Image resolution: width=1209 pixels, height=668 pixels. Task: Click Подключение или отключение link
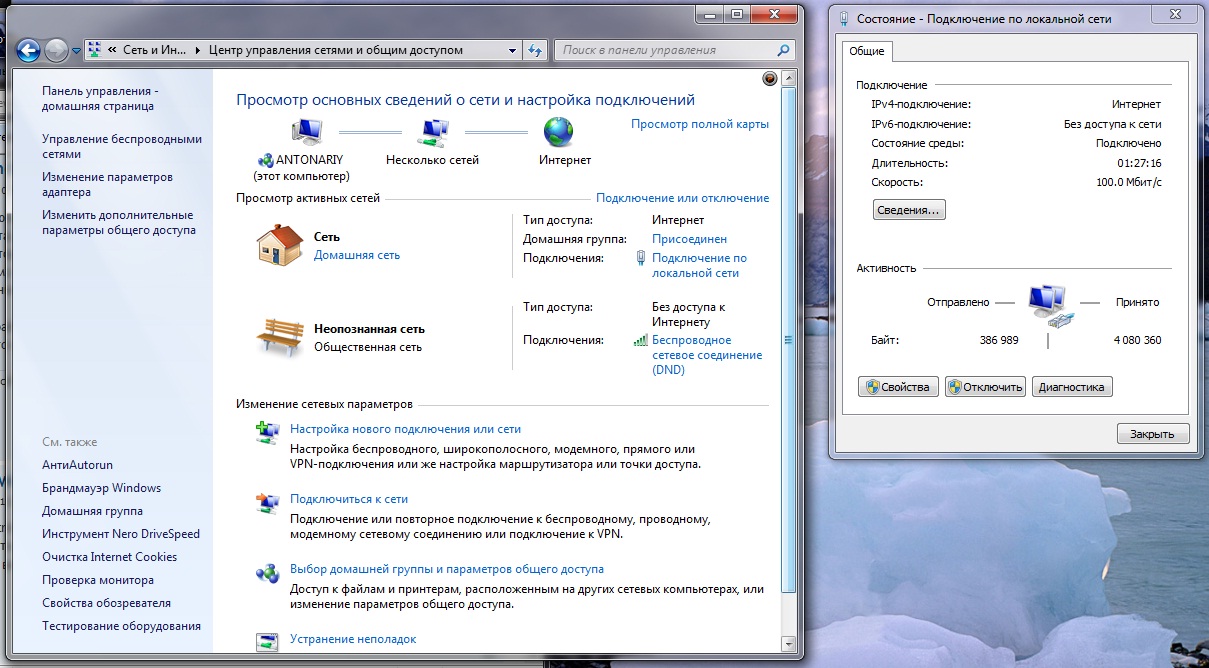pos(683,198)
